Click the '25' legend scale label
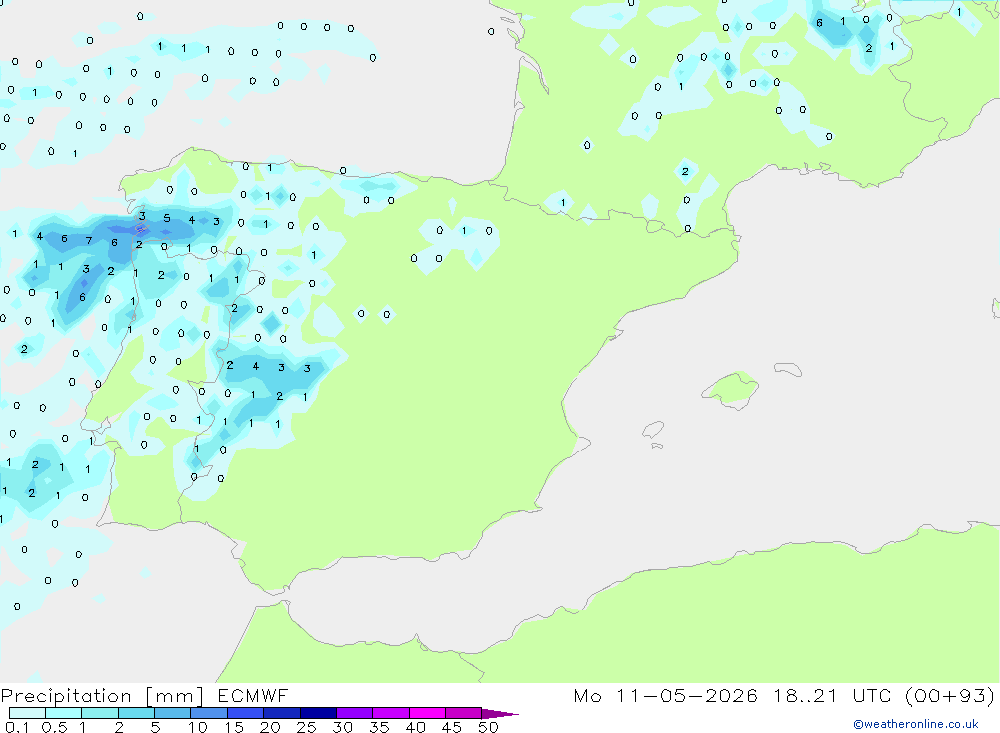 (x=306, y=727)
